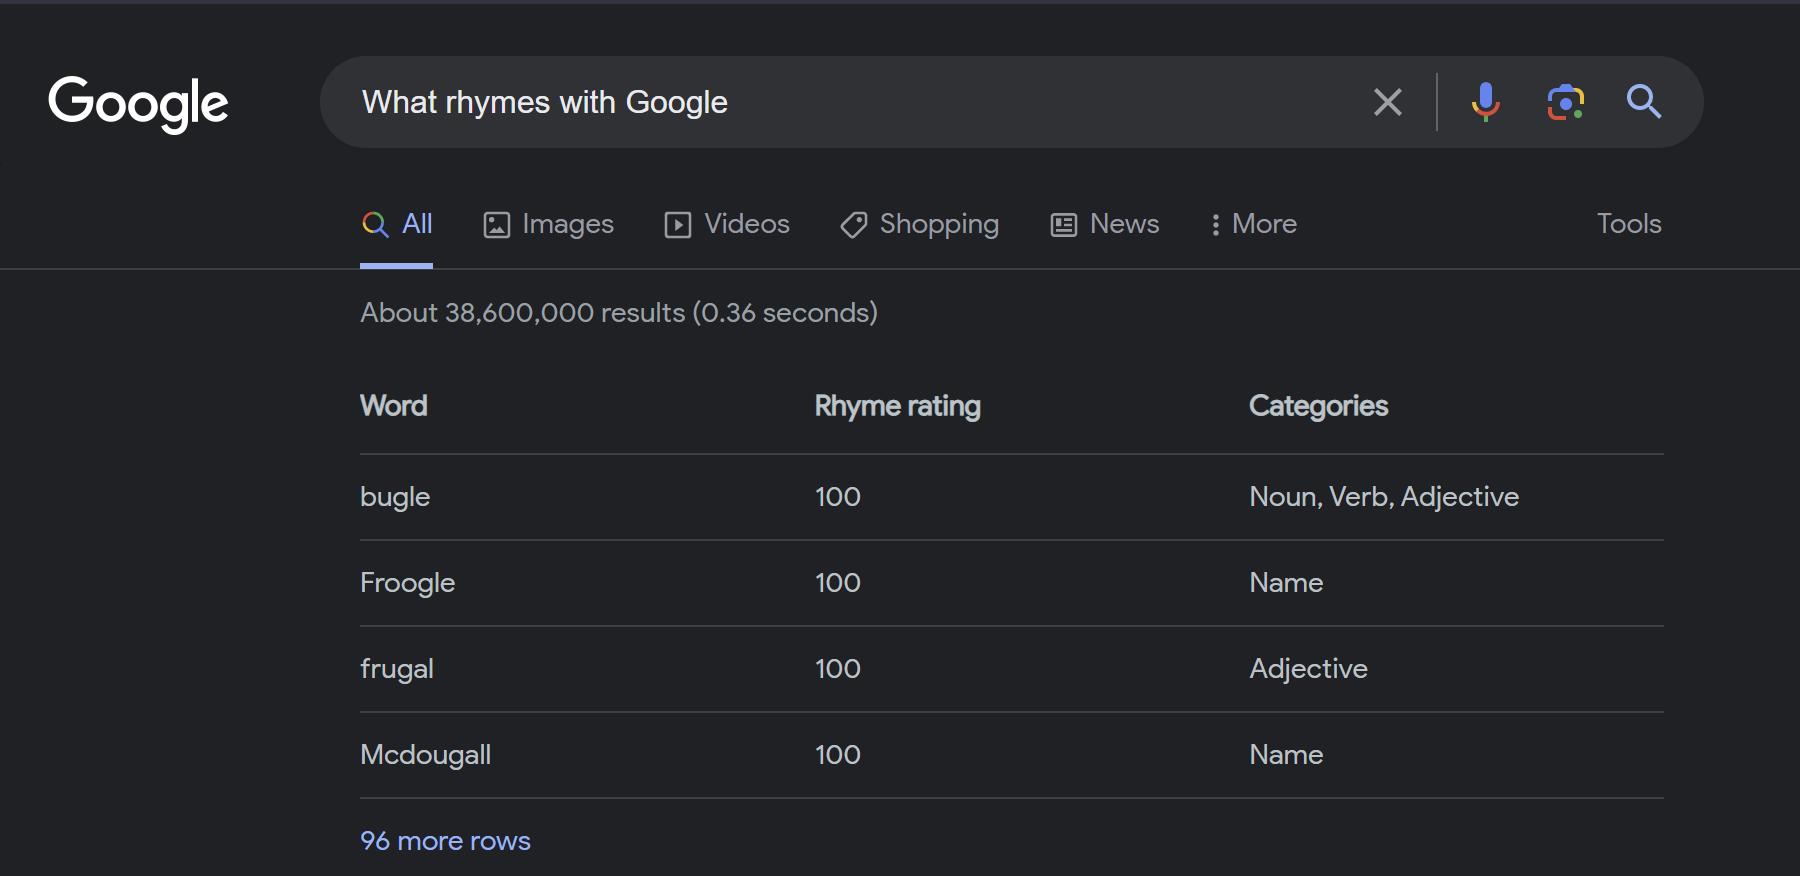This screenshot has height=876, width=1800.
Task: Click the Videos play icon
Action: (678, 225)
